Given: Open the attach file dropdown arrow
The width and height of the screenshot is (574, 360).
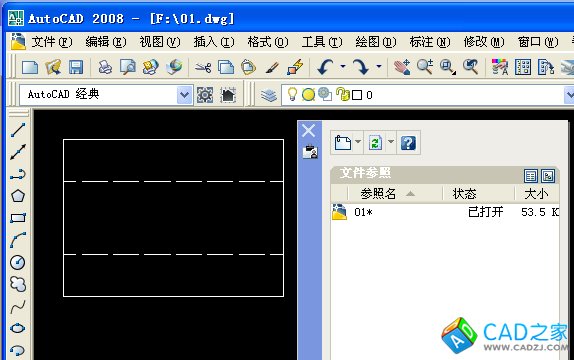Looking at the screenshot, I should tap(358, 142).
